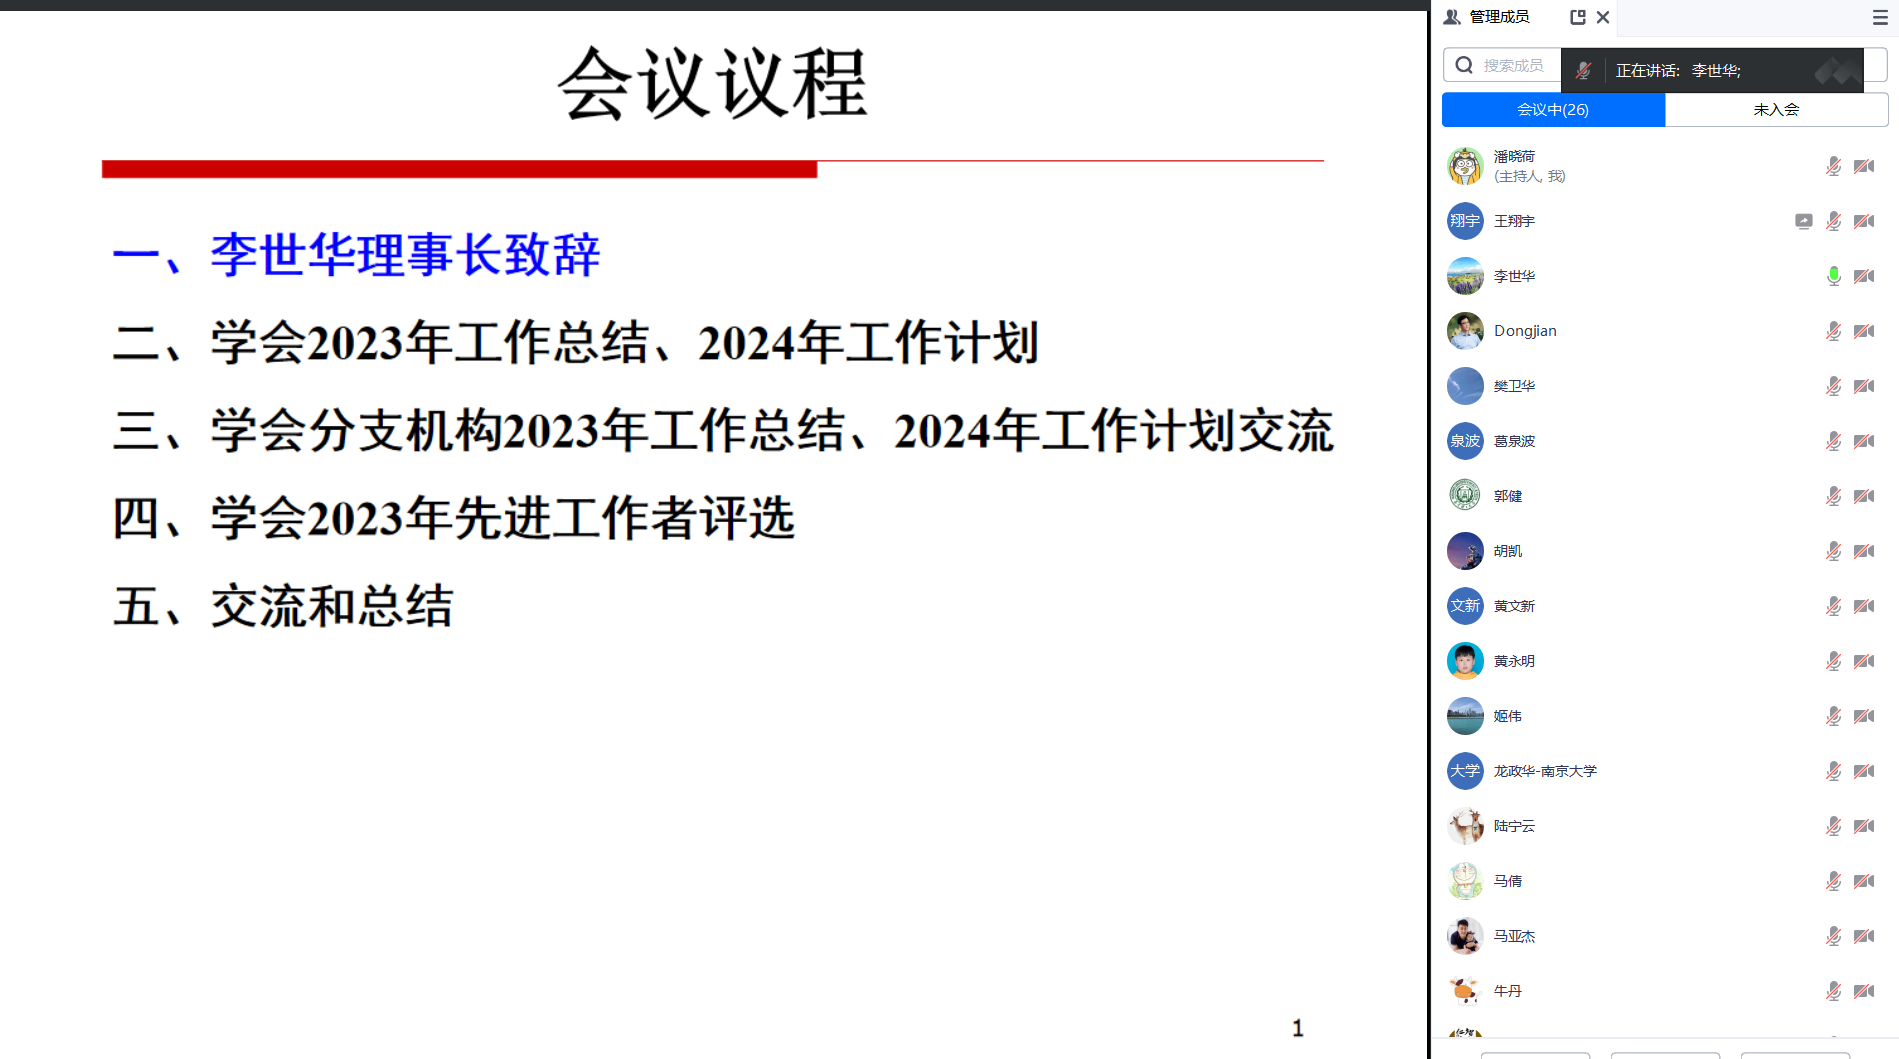Open the hamburger menu at top right
Image resolution: width=1899 pixels, height=1059 pixels.
coord(1880,18)
